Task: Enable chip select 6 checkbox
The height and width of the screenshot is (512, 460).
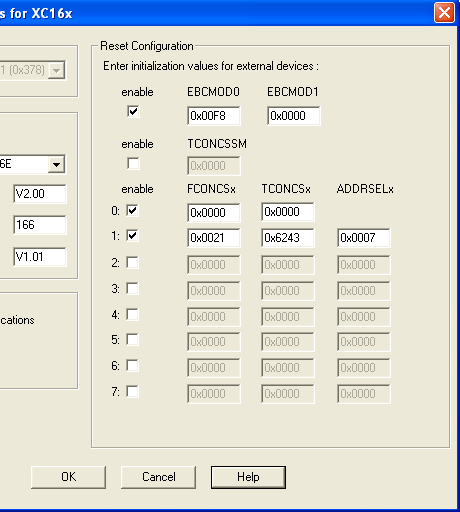Action: 132,366
